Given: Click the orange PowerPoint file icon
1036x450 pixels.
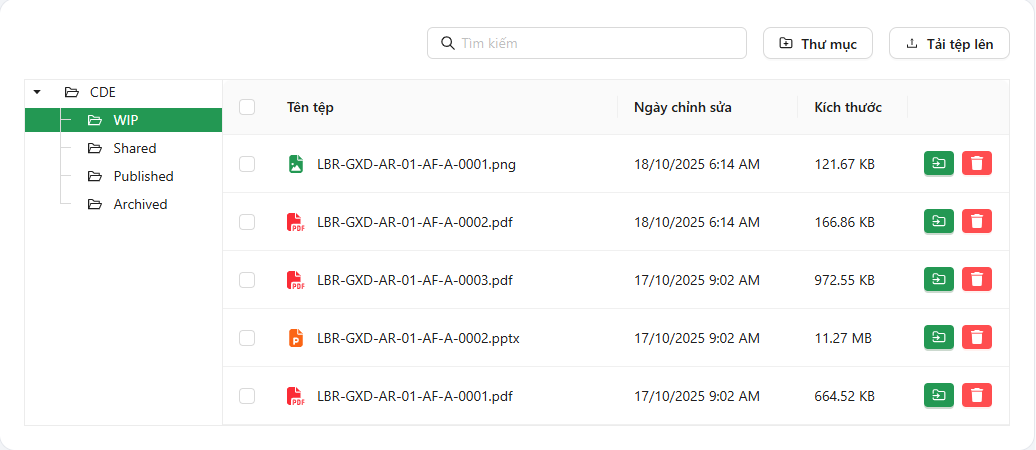Looking at the screenshot, I should (295, 338).
